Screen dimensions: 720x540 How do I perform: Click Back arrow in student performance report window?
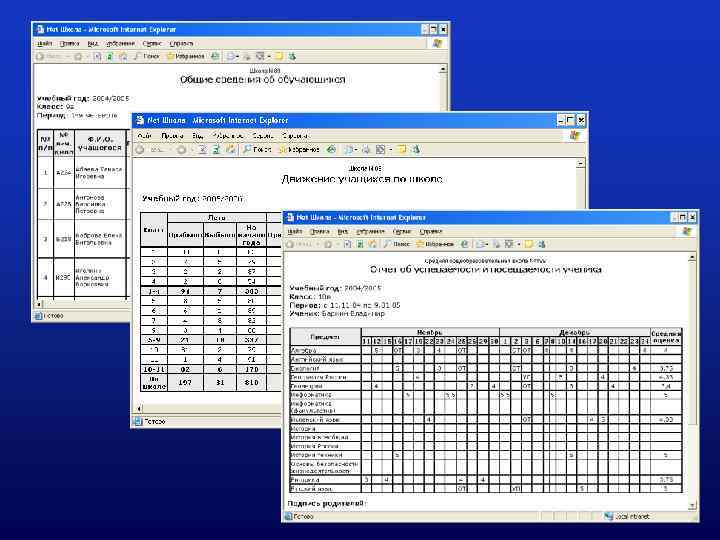pyautogui.click(x=289, y=244)
